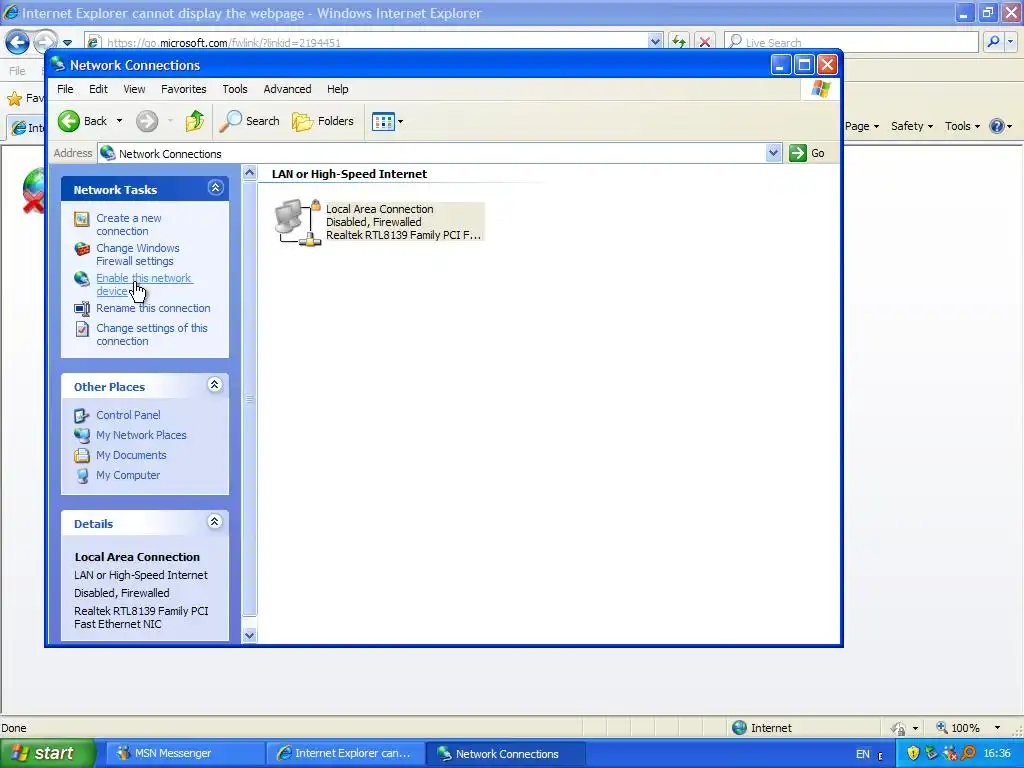Open the Views toolbar button

point(383,121)
